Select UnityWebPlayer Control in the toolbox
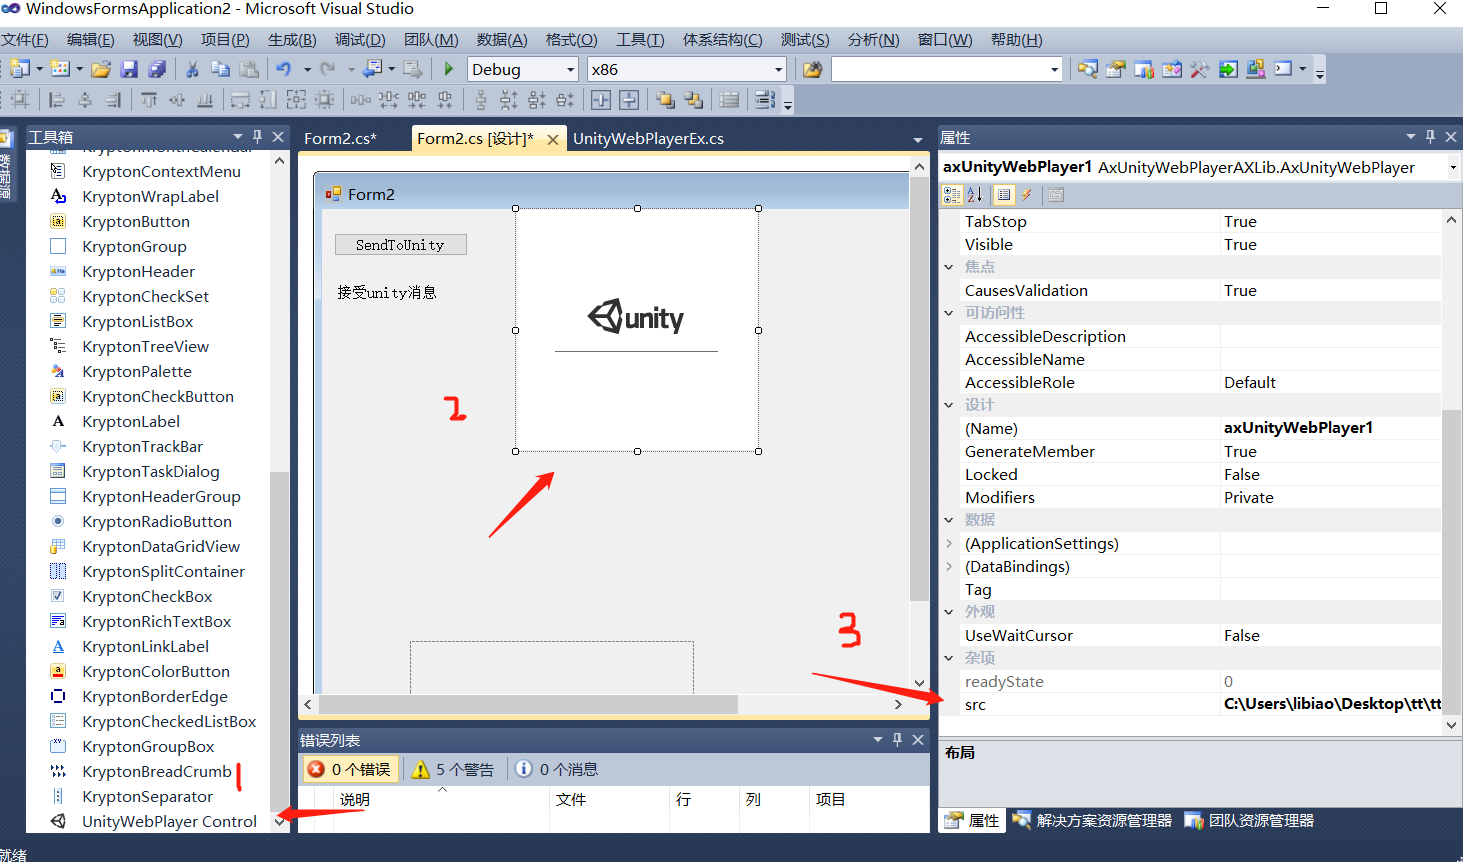 [x=169, y=821]
